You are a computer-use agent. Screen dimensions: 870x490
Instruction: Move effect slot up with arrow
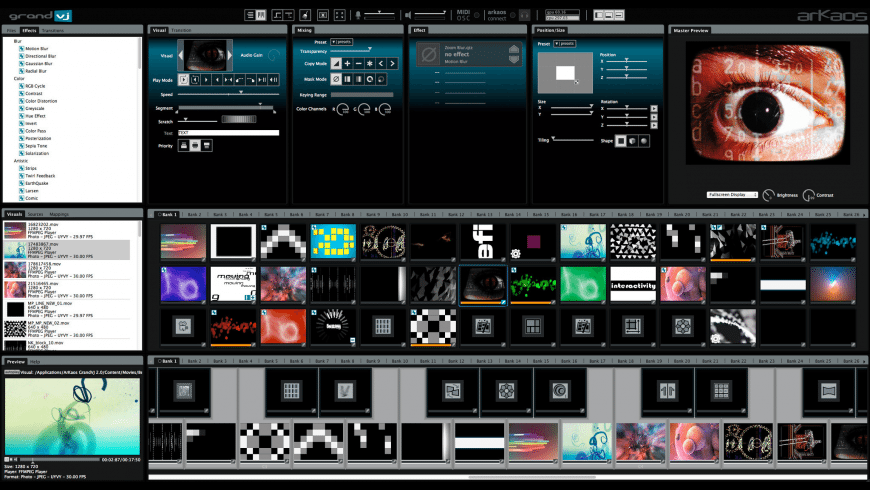click(514, 49)
